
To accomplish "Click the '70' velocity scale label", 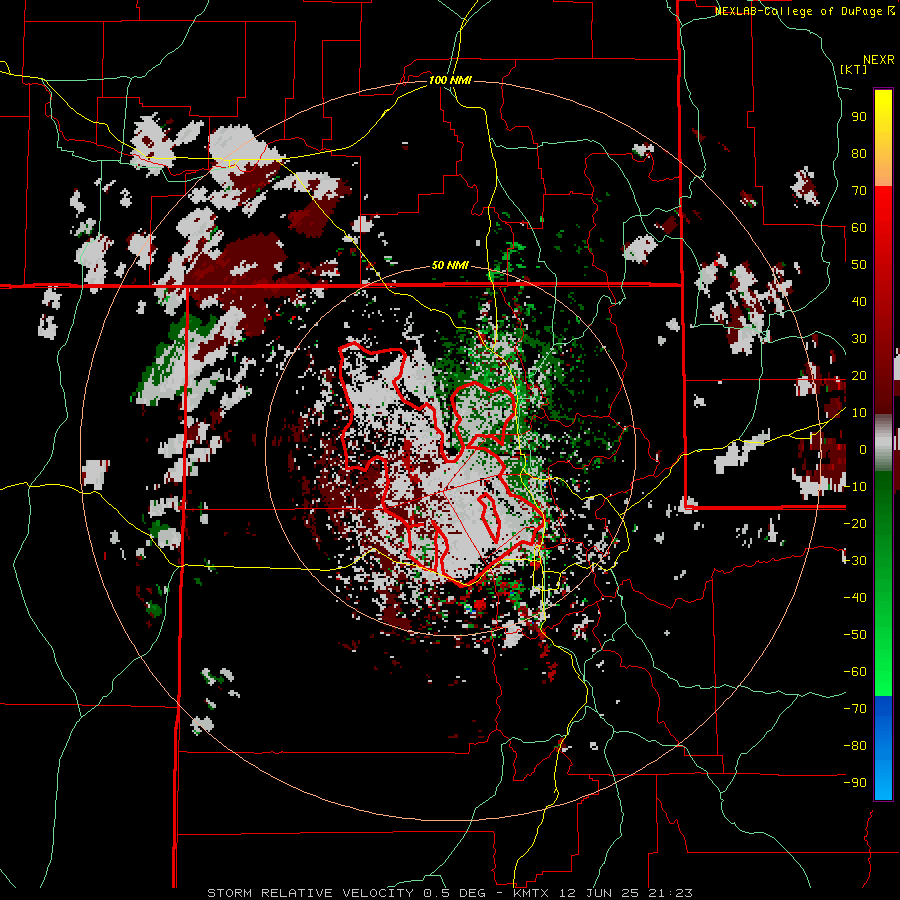I will point(859,191).
